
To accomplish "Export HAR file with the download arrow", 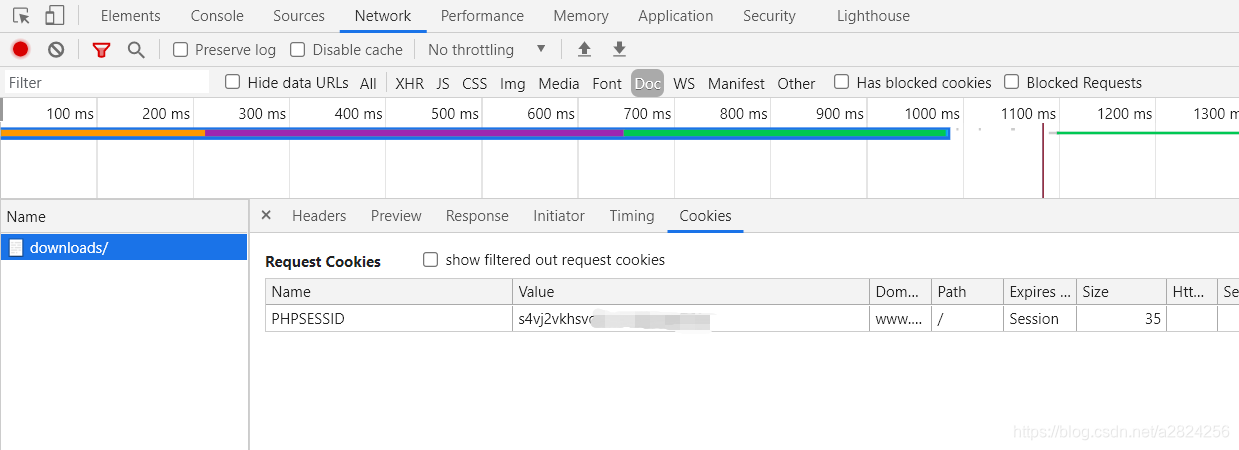I will pos(619,49).
